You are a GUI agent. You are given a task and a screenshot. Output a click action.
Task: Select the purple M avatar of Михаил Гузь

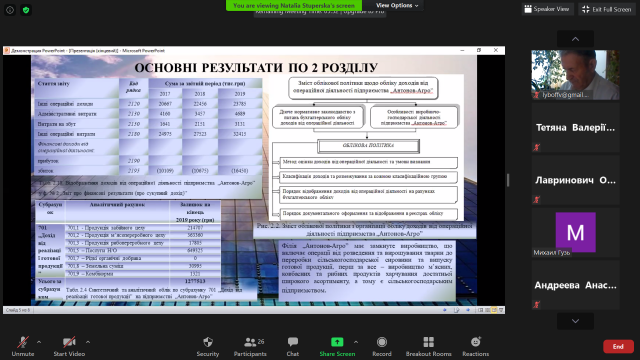tap(576, 232)
